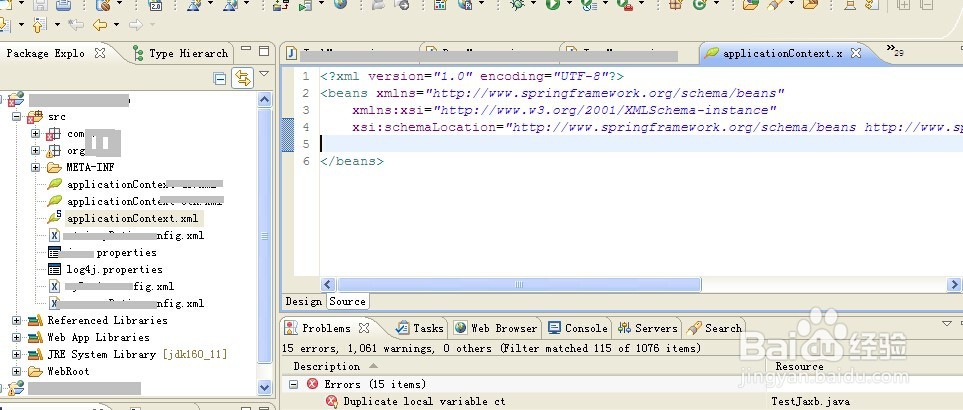Open the Next Annotation dropdown arrow
The width and height of the screenshot is (963, 410).
[21, 25]
